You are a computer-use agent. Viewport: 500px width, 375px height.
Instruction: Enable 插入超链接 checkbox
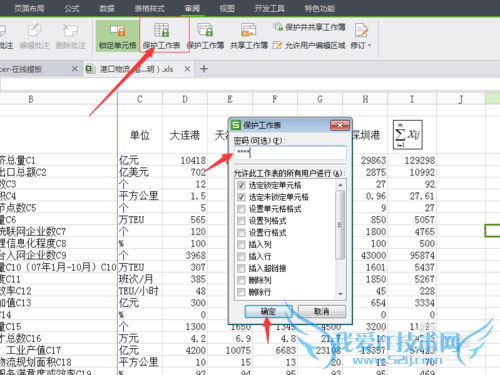point(241,268)
